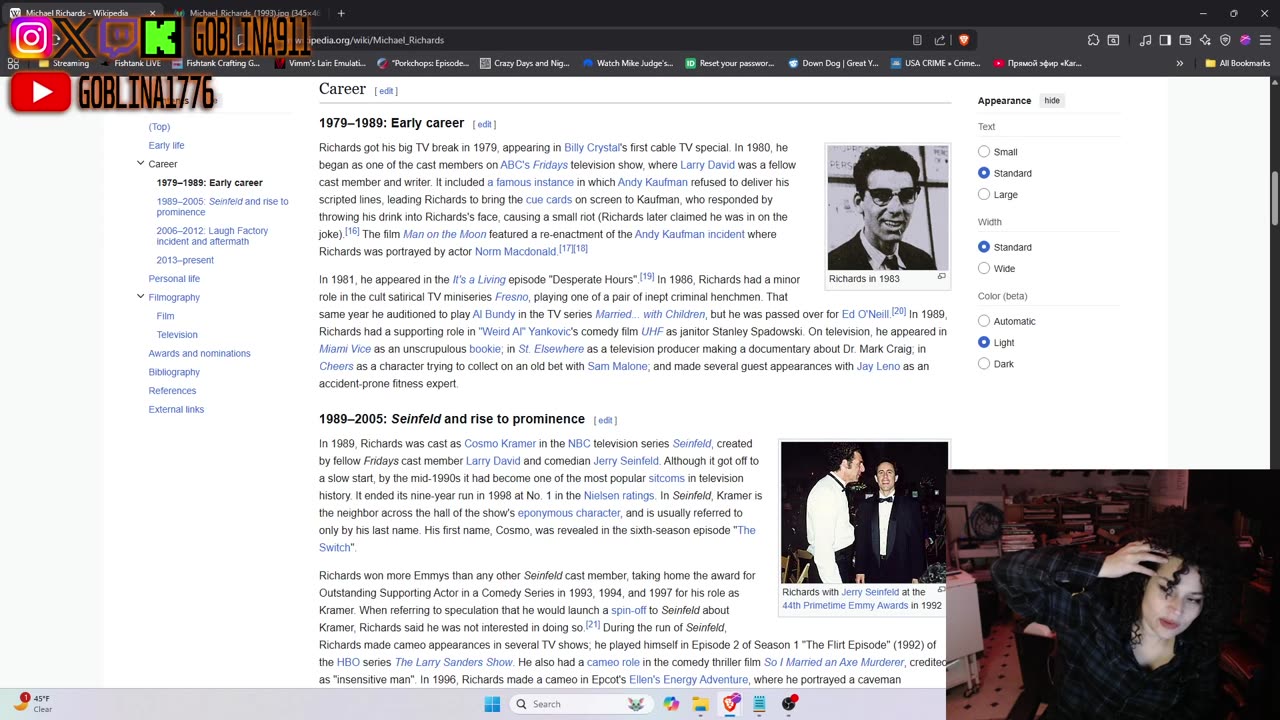Click the Brave Shields lion icon
Viewport: 1280px width, 720px height.
[x=964, y=40]
